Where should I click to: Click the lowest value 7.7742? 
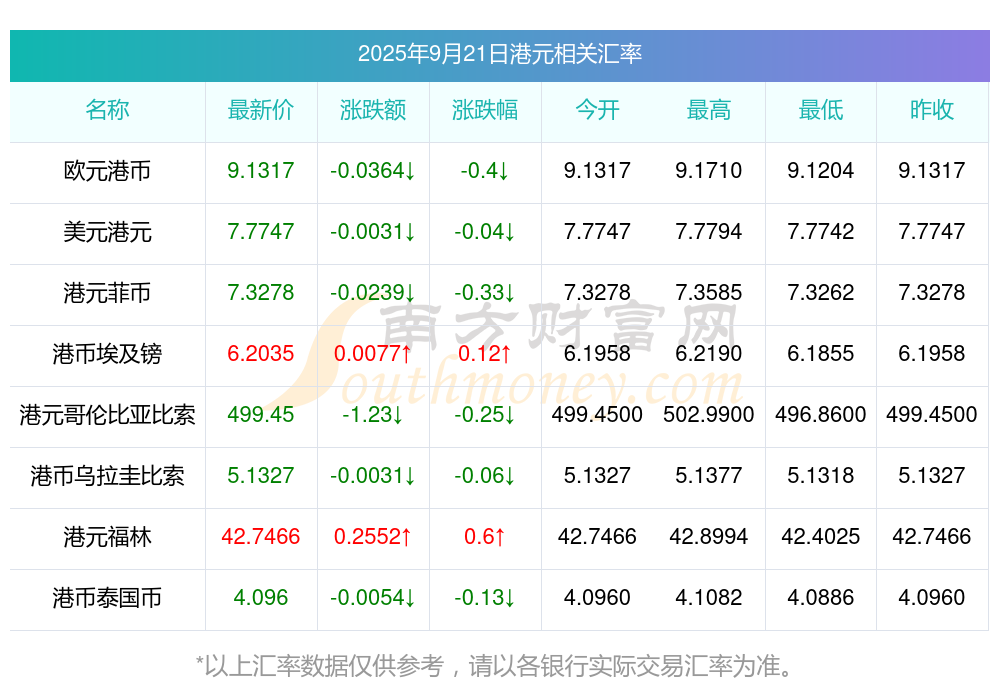pos(821,231)
